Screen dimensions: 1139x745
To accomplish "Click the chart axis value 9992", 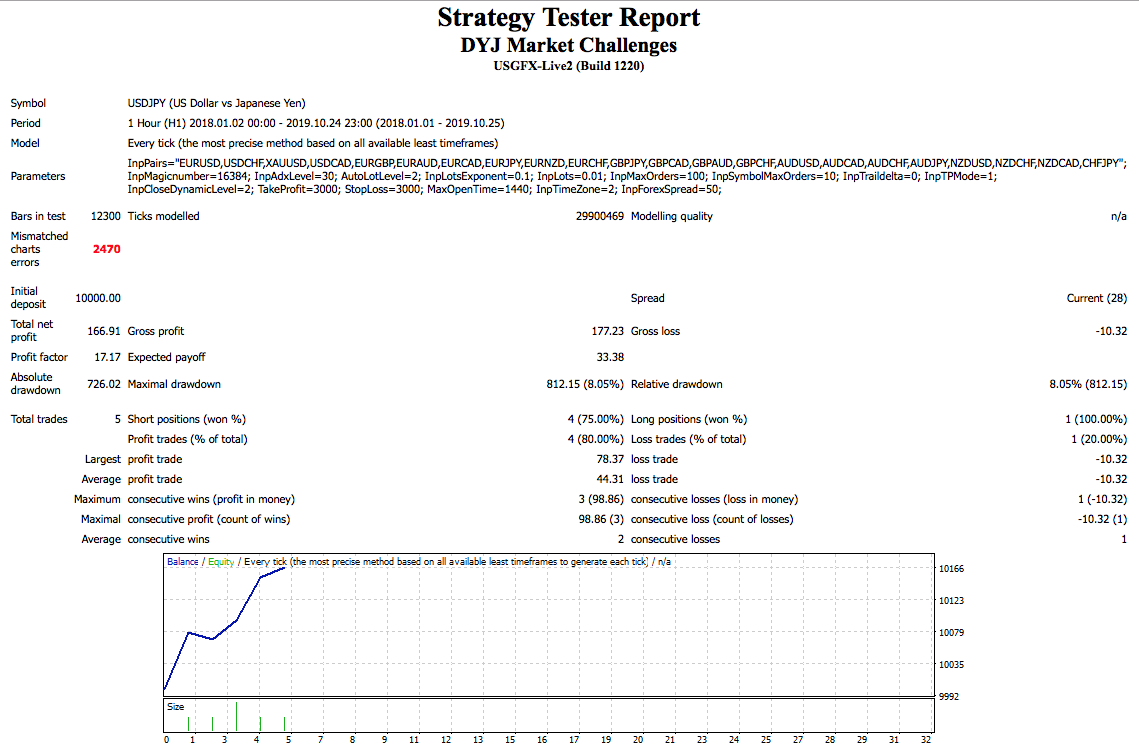I will pos(949,696).
